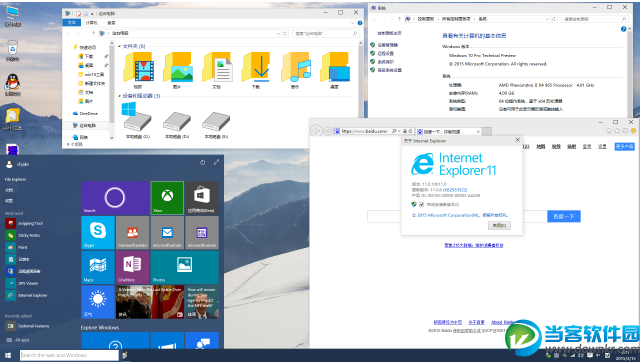The width and height of the screenshot is (641, 363).
Task: Open the QQ penguin desktop icon
Action: [x=12, y=85]
